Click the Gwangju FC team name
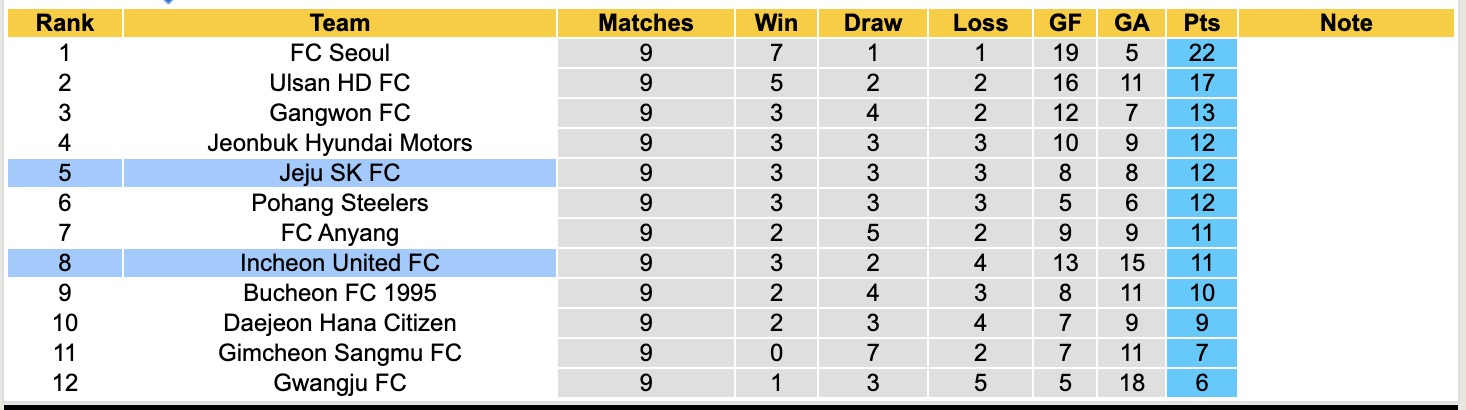Image resolution: width=1466 pixels, height=410 pixels. click(340, 383)
